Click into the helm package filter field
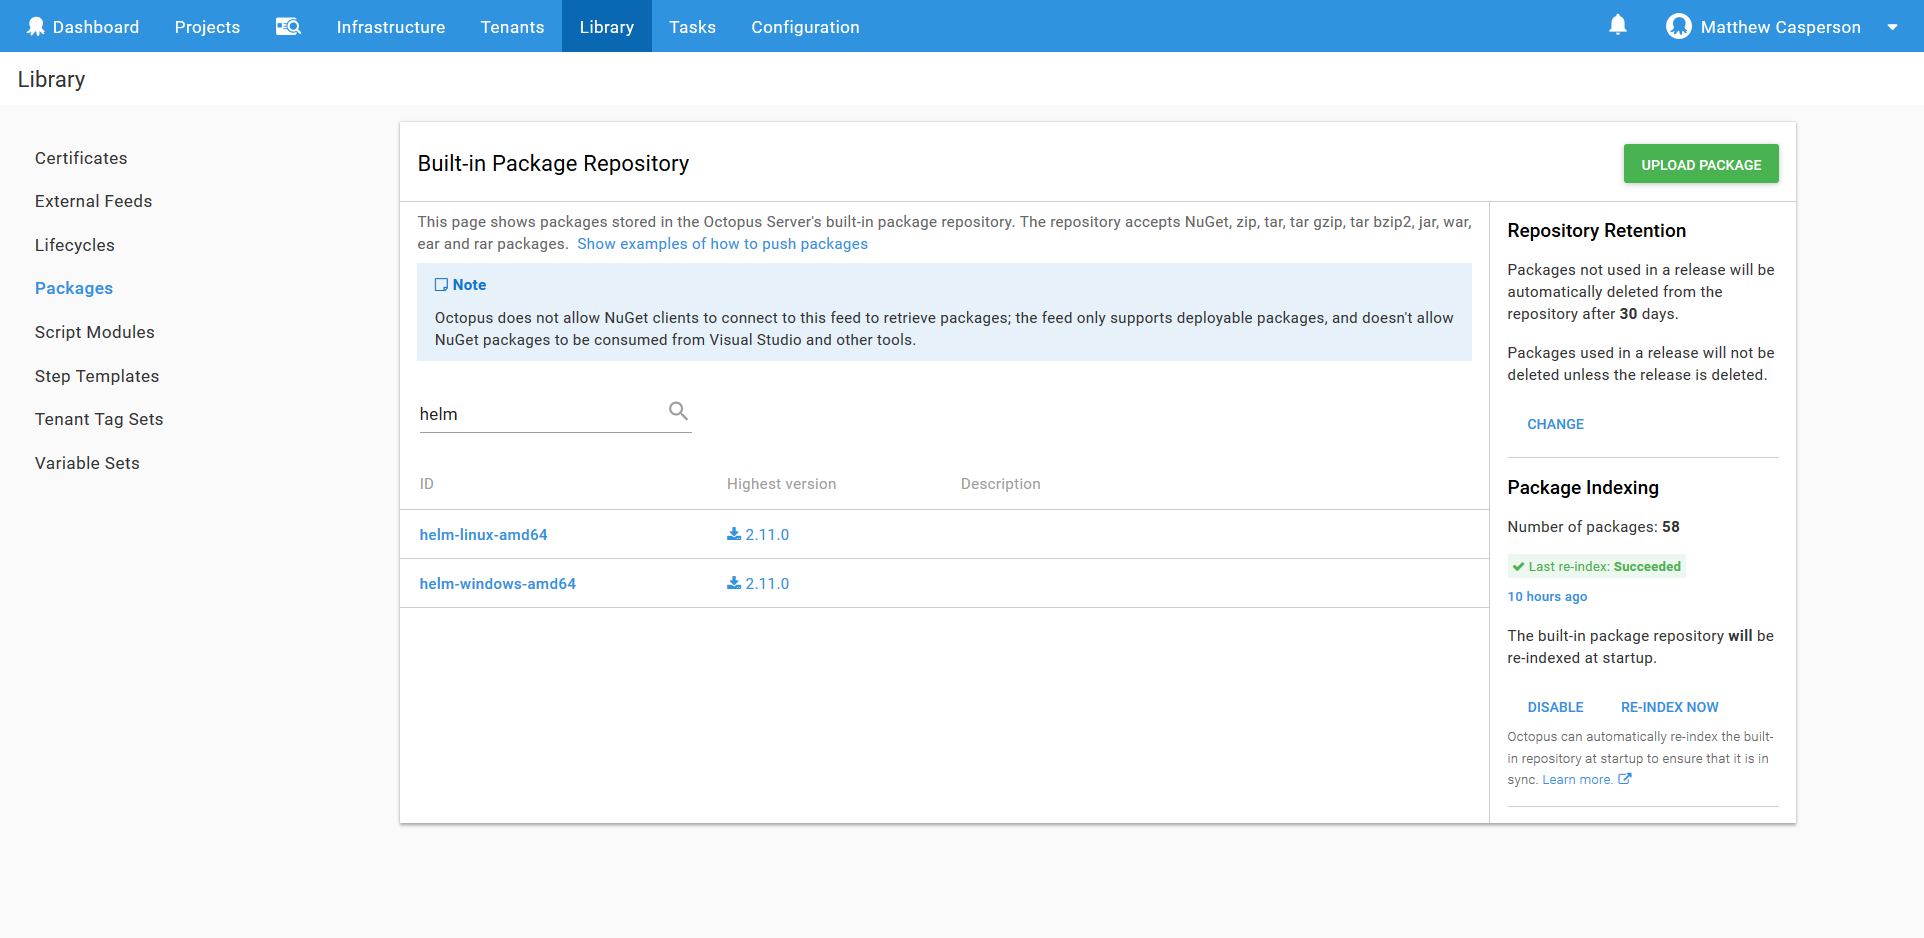 click(x=540, y=414)
